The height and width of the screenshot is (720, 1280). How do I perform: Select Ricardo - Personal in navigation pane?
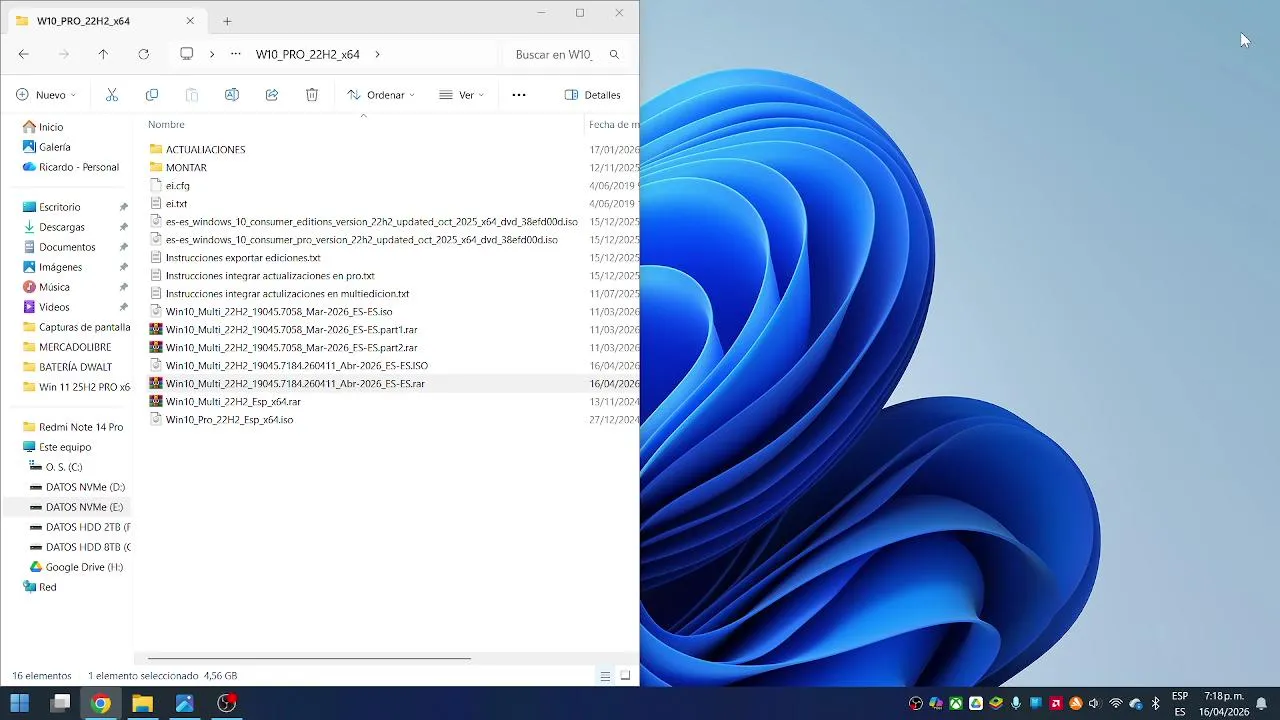(79, 167)
